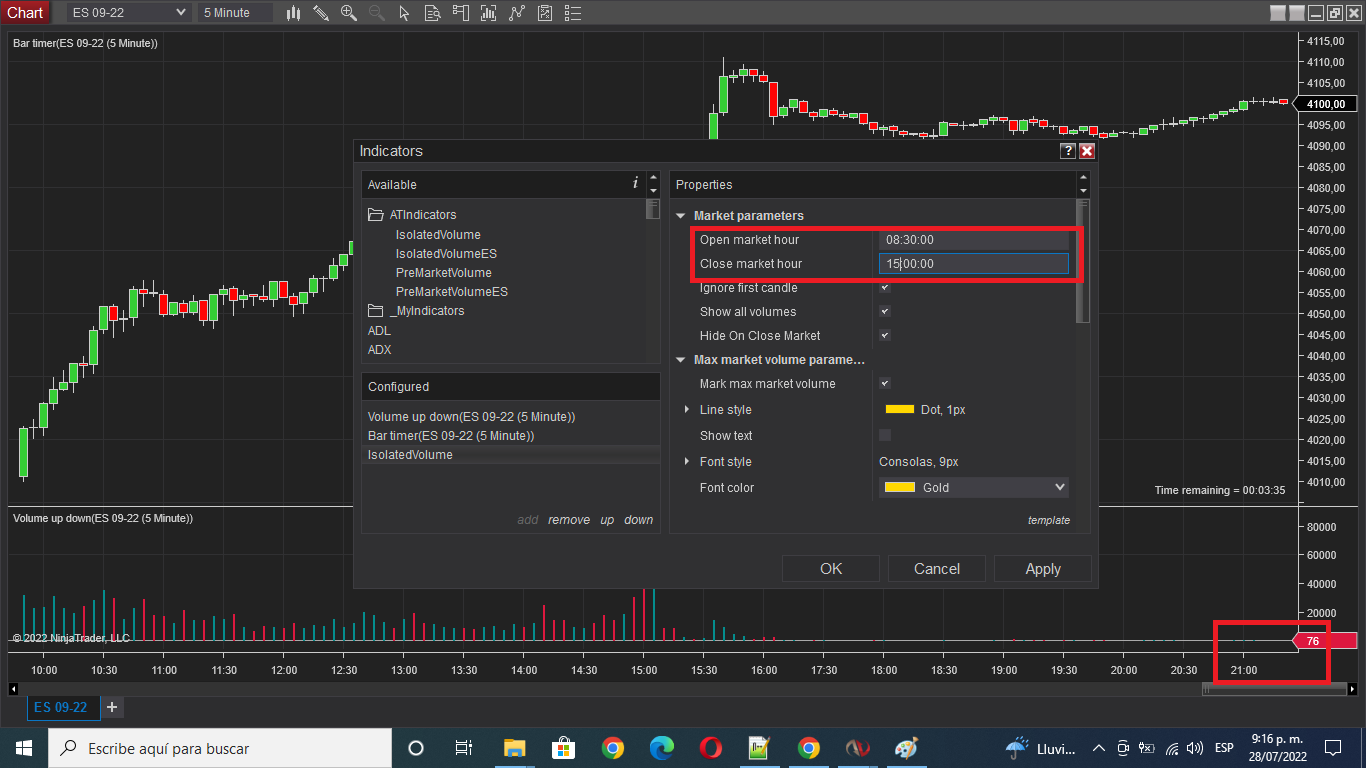
Task: Launch Microsoft Edge from the taskbar
Action: click(662, 748)
